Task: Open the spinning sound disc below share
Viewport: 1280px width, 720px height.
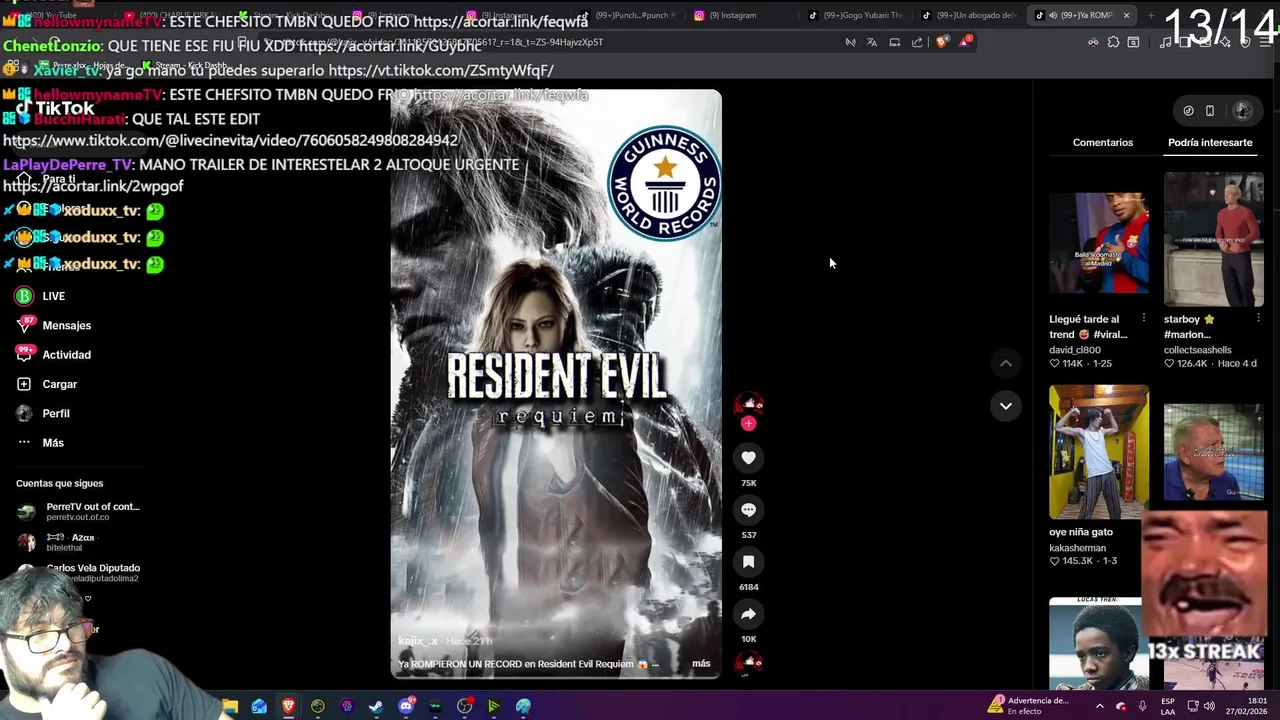Action: pos(748,662)
